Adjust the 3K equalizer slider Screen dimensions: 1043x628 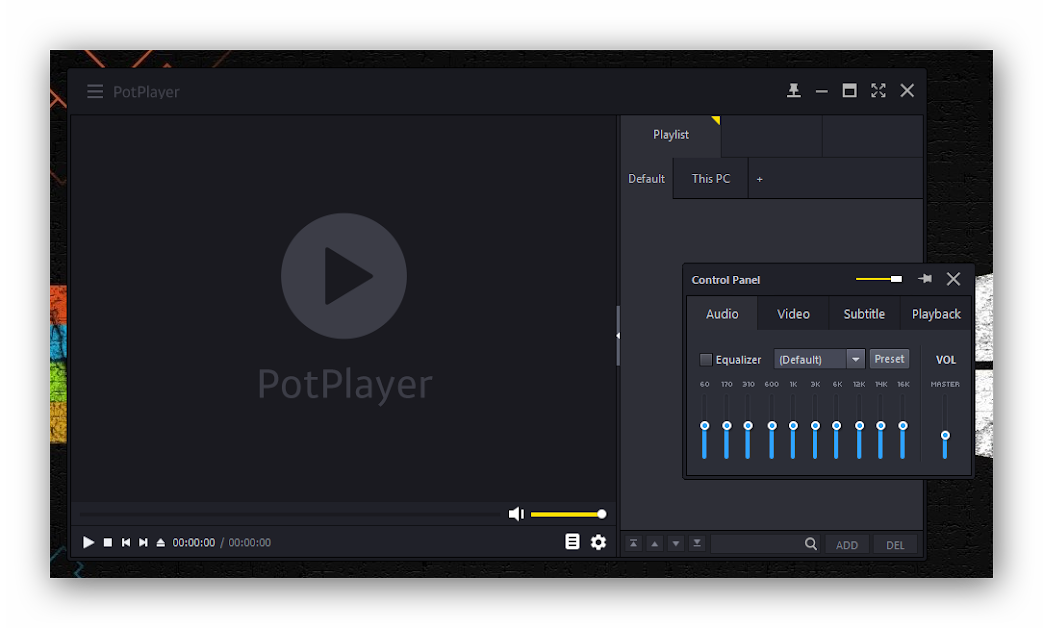[x=815, y=426]
